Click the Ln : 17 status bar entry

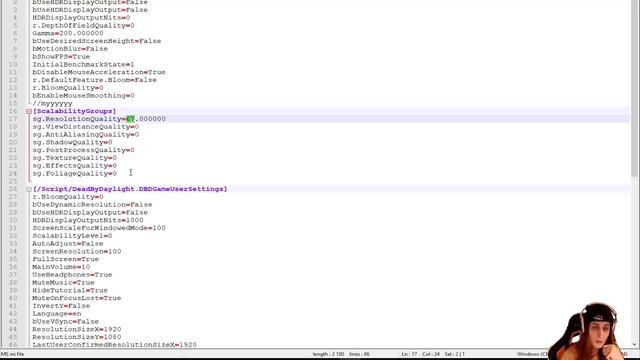(x=409, y=354)
